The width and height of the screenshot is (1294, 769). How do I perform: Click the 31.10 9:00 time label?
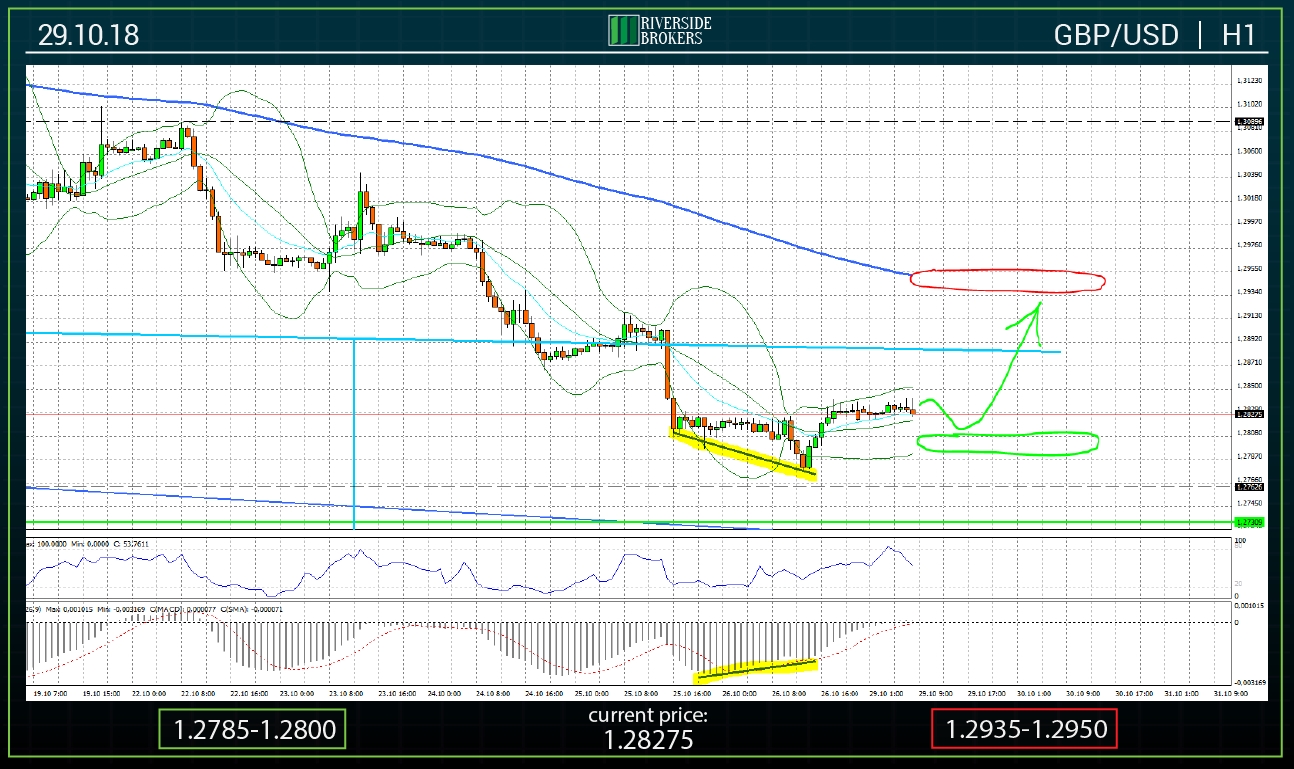pyautogui.click(x=1230, y=692)
